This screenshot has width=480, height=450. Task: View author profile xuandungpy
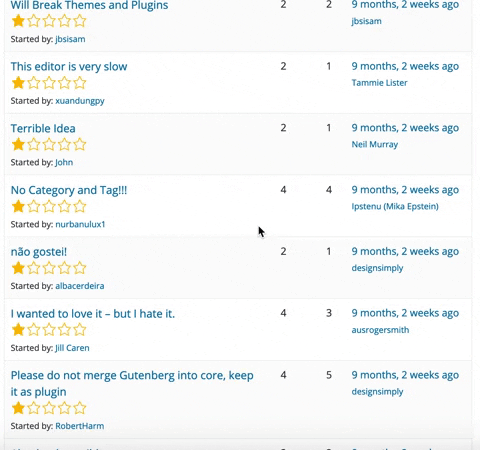click(80, 101)
